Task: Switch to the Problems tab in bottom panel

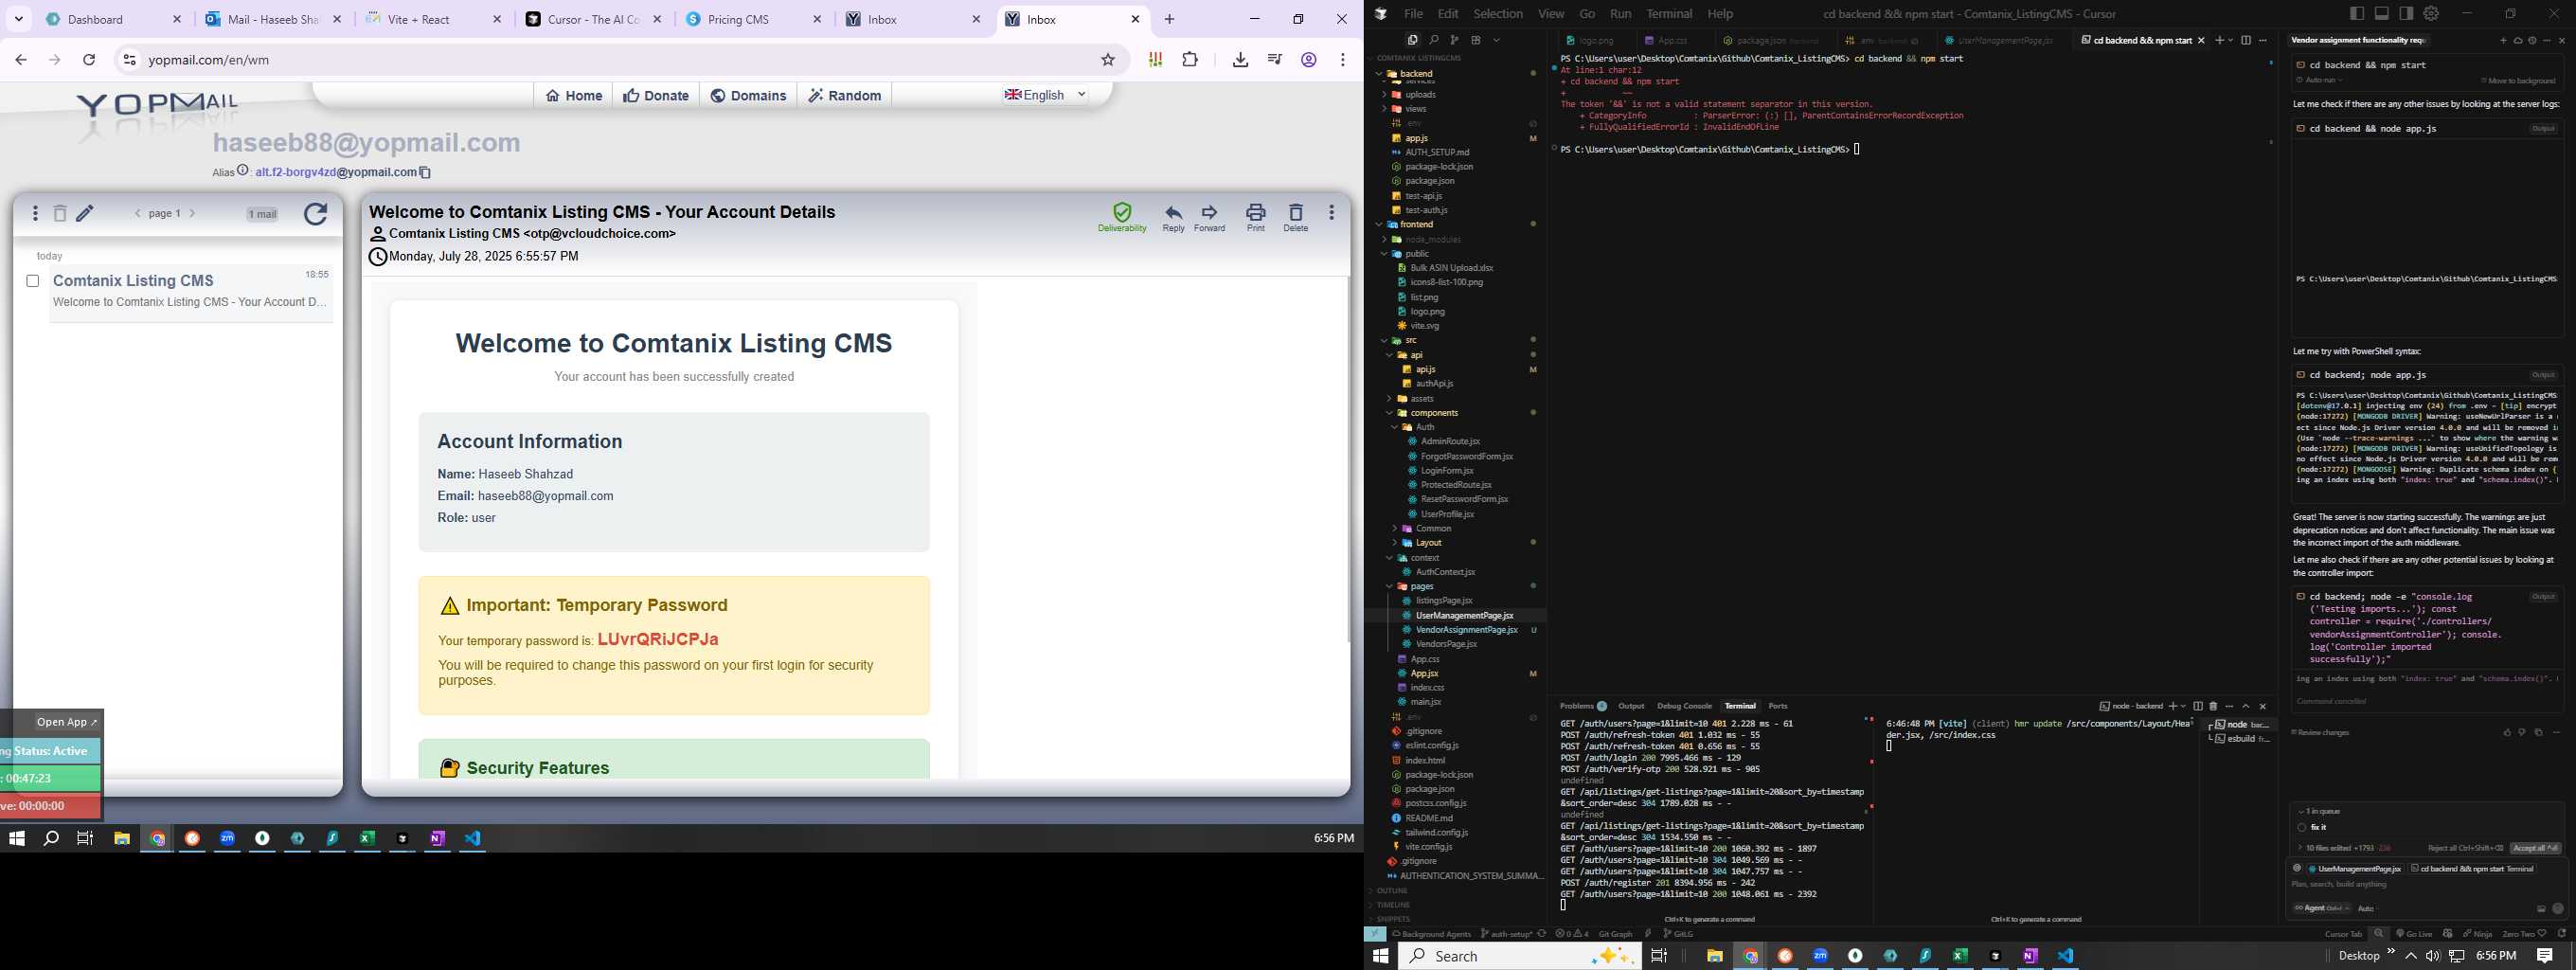Action: (1583, 706)
